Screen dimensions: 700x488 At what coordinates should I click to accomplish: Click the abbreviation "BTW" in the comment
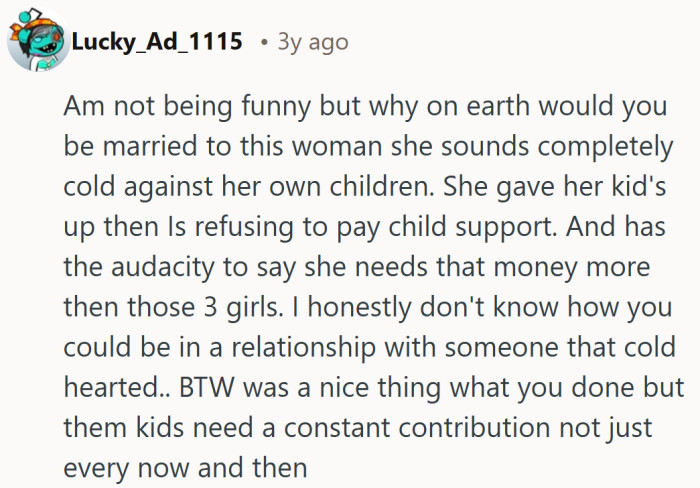pos(211,388)
